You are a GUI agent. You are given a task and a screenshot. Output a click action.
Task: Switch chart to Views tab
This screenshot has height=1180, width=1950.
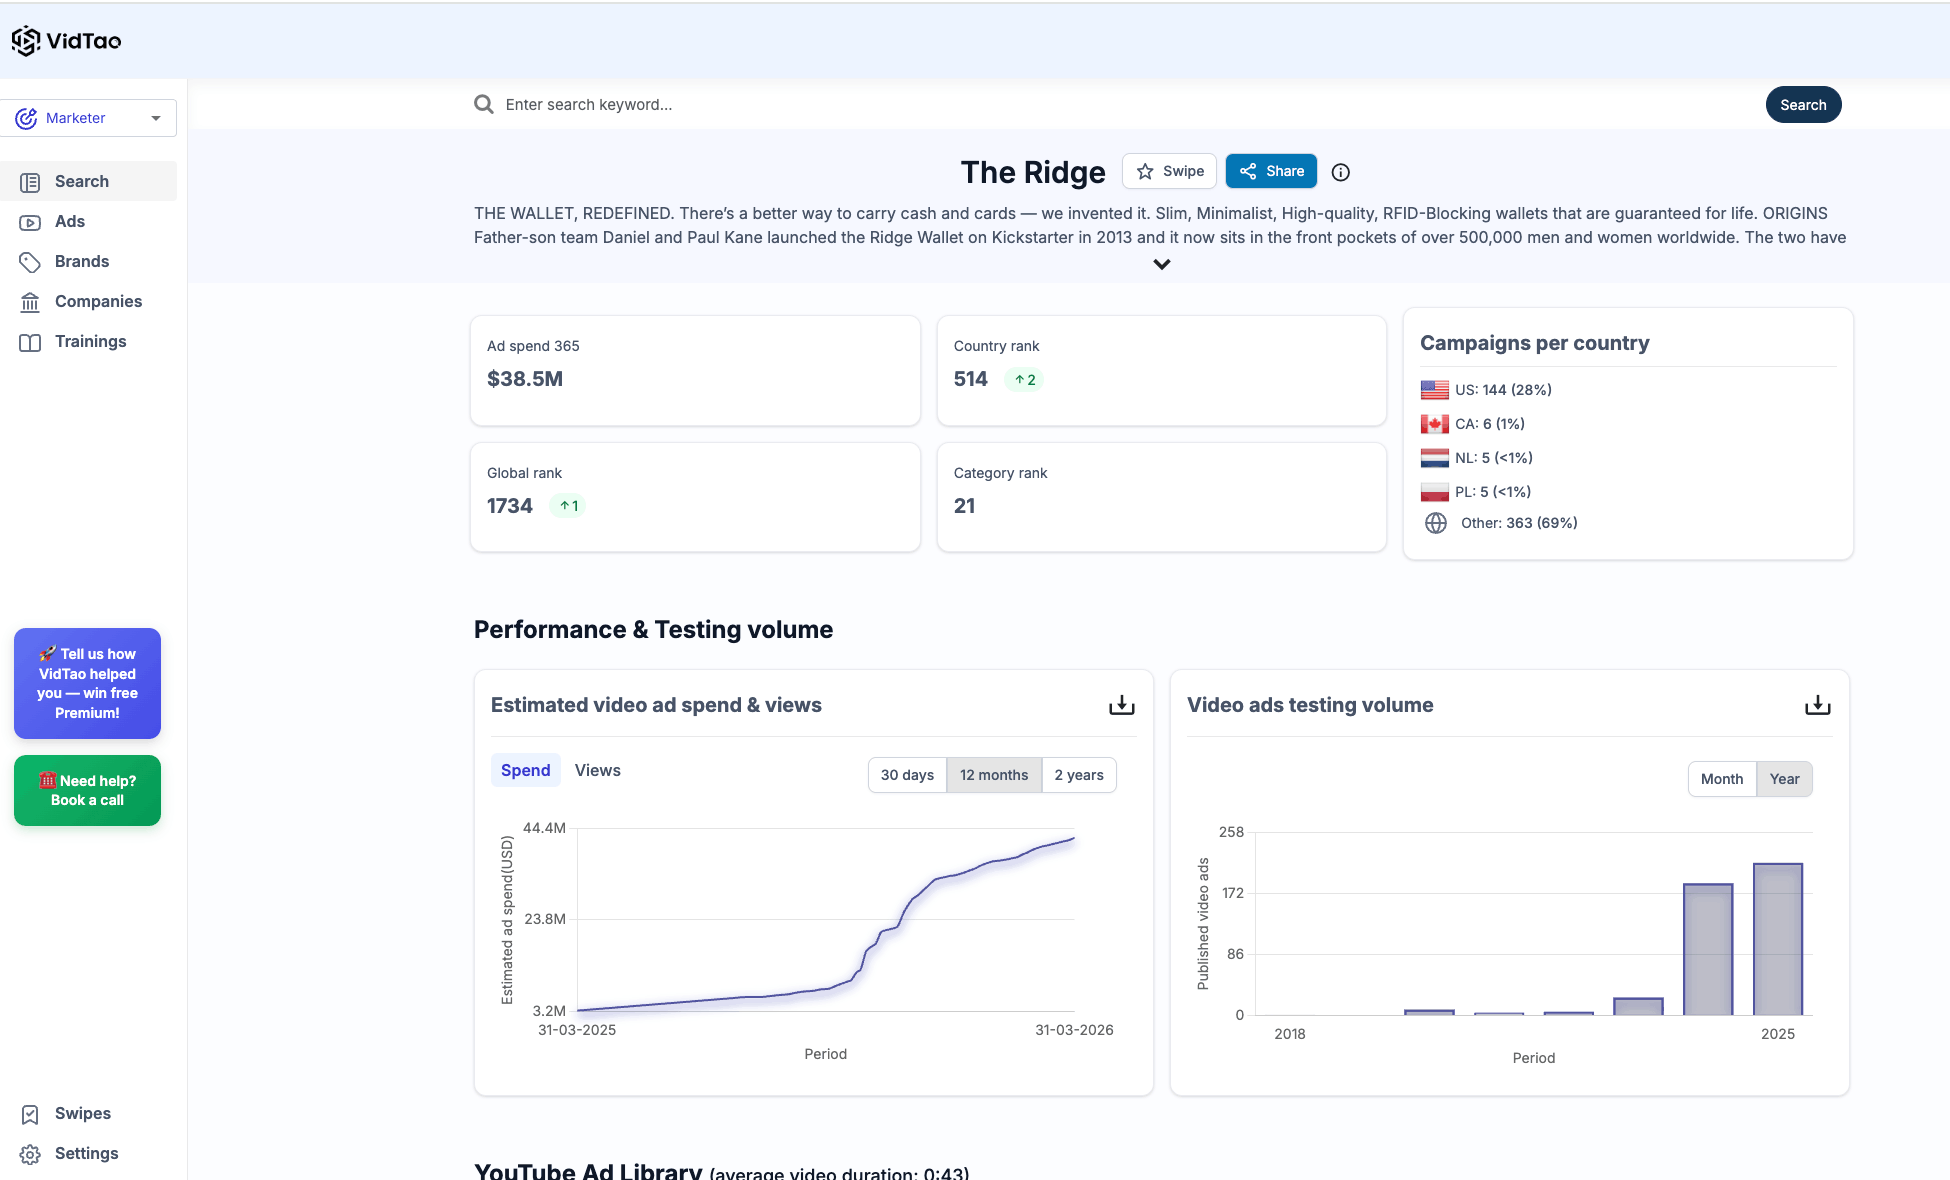(x=597, y=770)
